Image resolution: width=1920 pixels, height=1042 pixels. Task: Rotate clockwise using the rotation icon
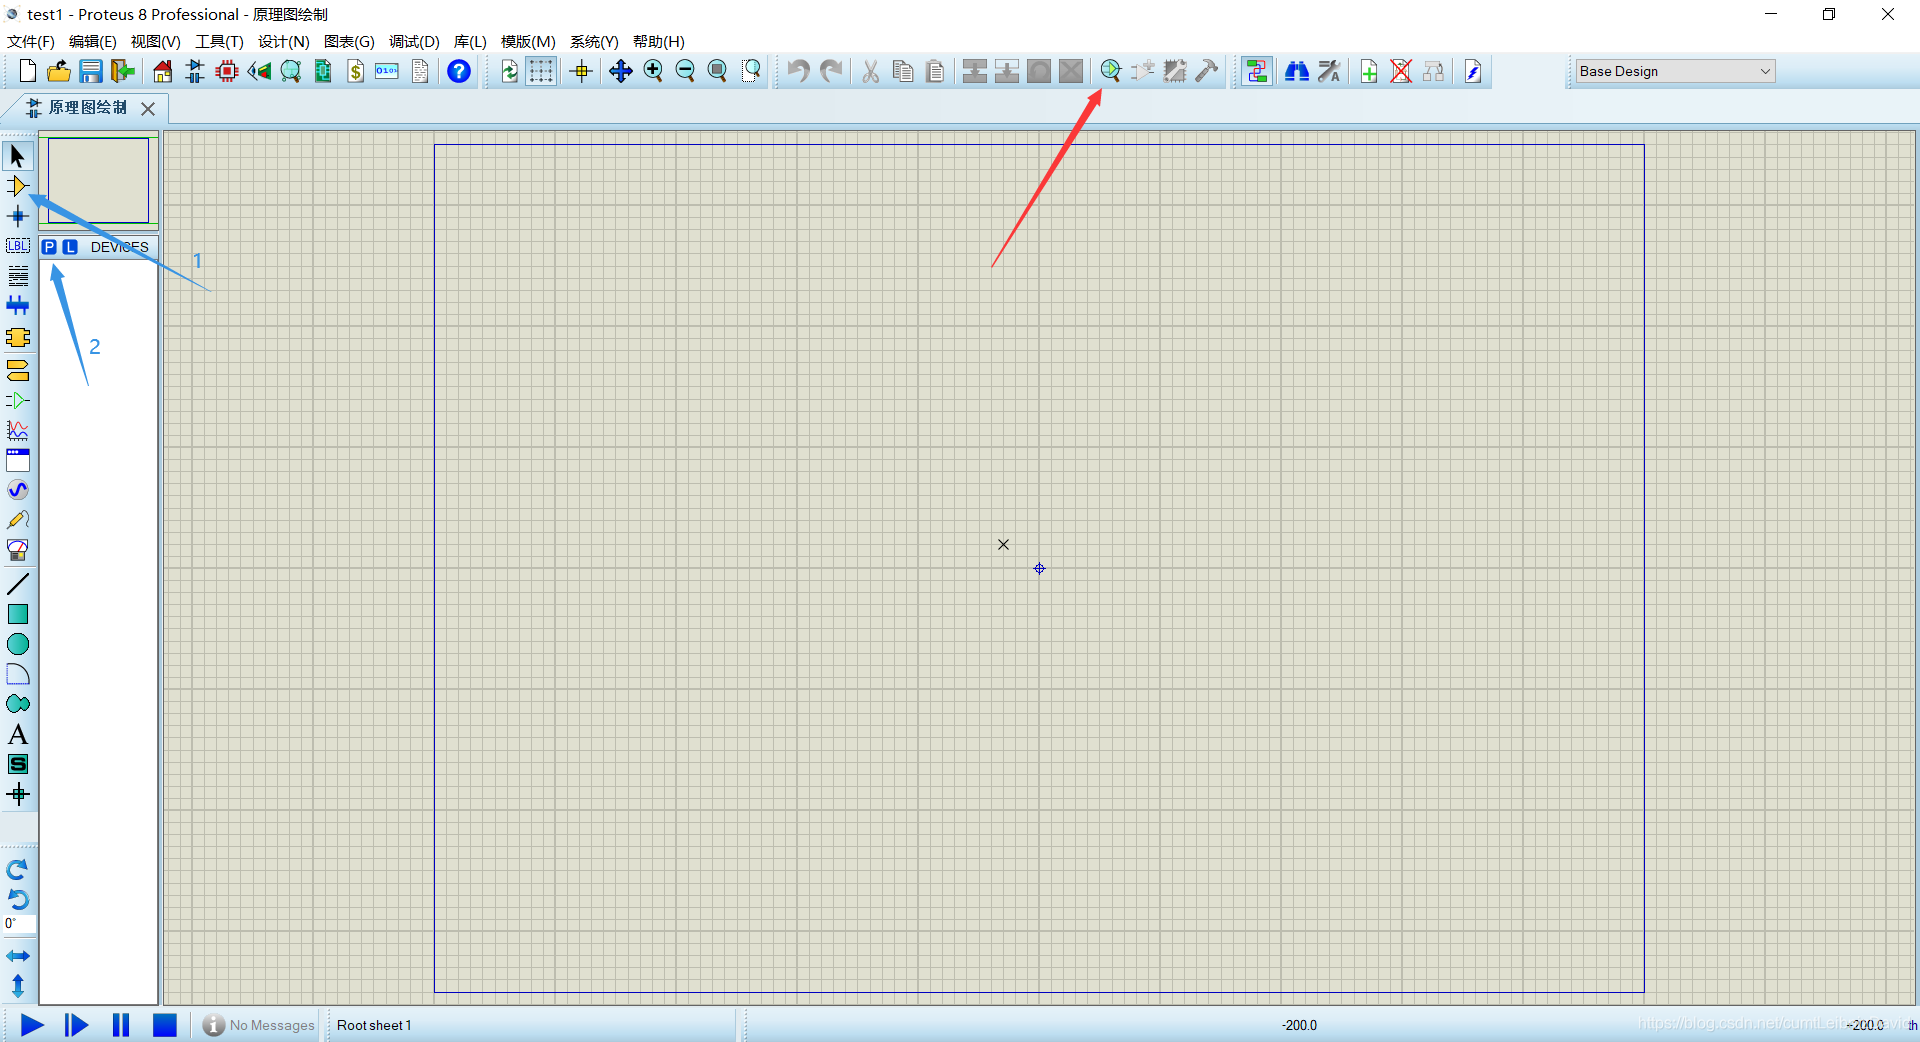[x=18, y=869]
